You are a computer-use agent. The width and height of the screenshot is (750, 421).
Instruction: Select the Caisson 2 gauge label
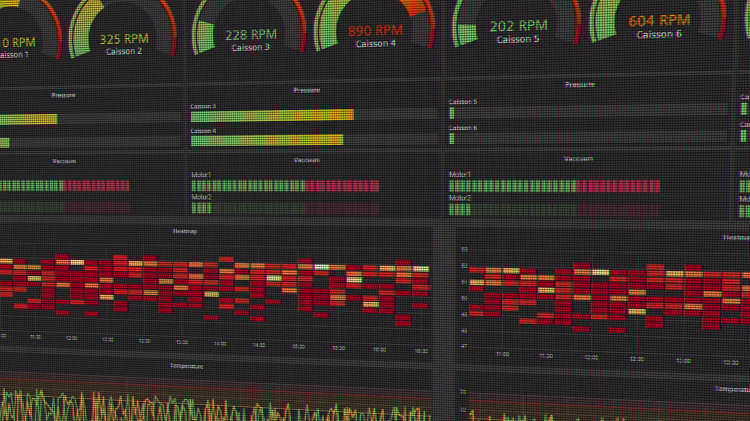pos(124,51)
